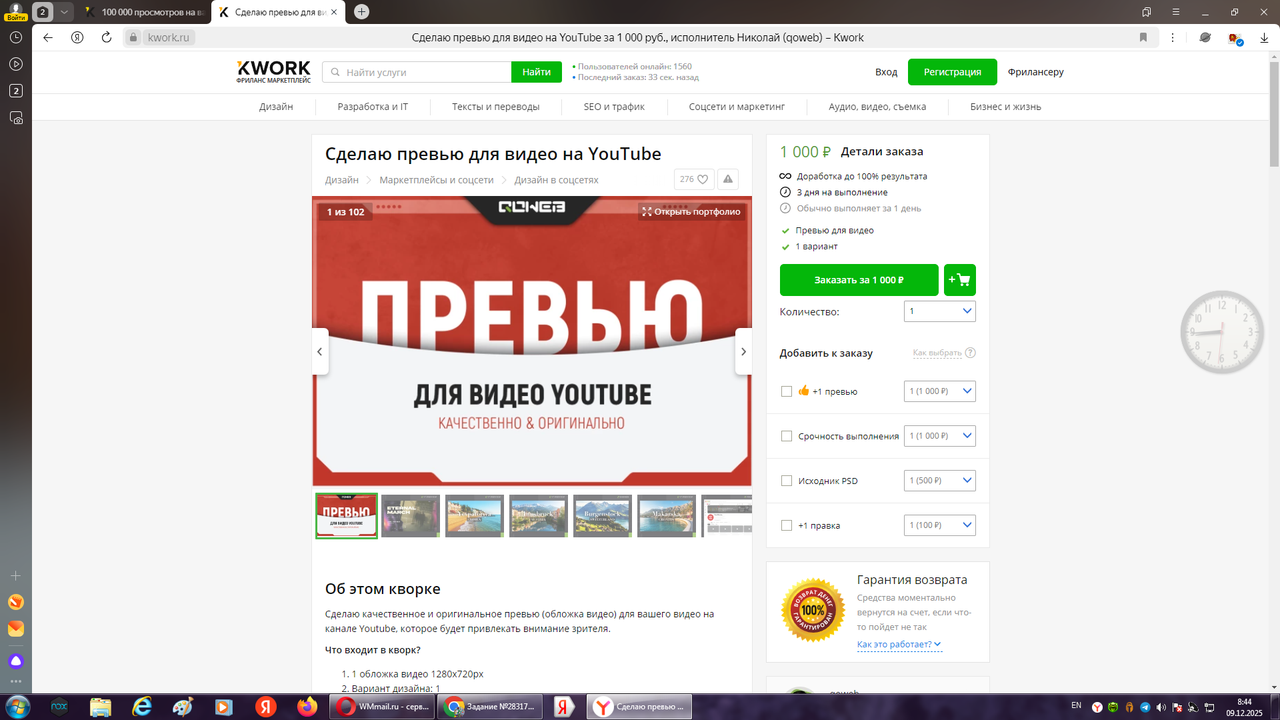The image size is (1280, 720).
Task: Open the Дизайн в соцсетях breadcrumb
Action: pos(556,180)
